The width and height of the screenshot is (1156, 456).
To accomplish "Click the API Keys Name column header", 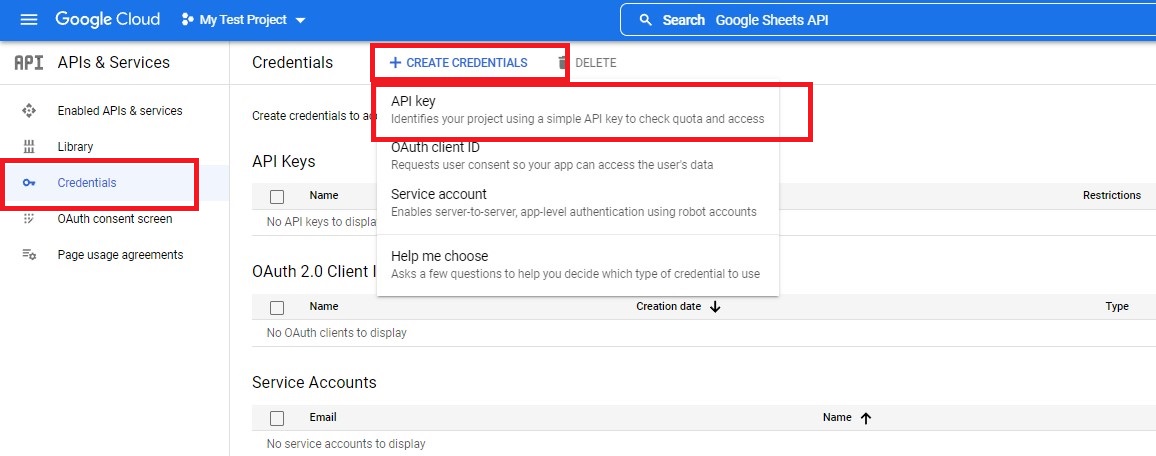I will click(324, 195).
